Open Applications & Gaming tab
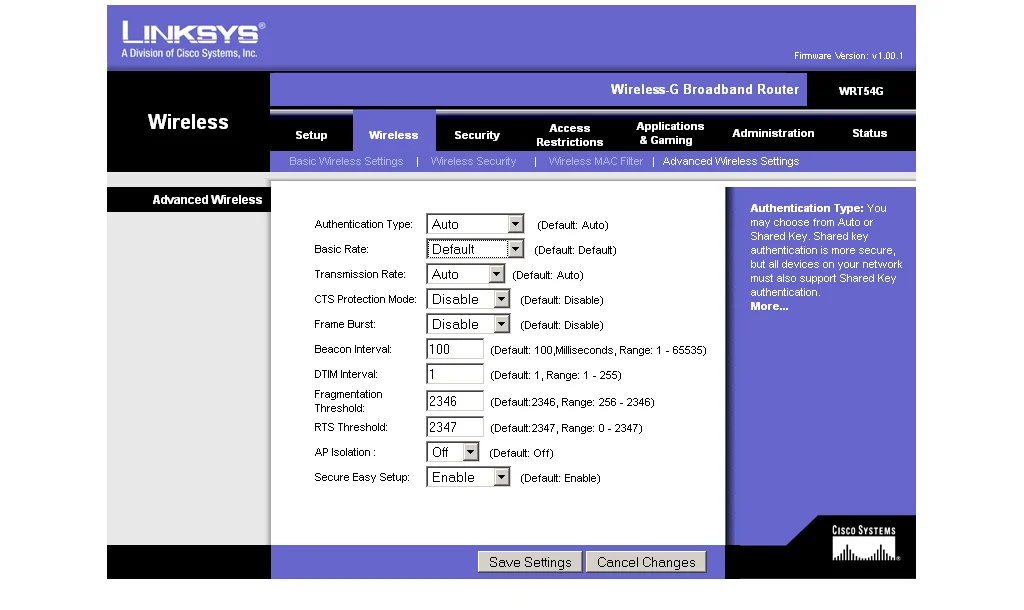Screen dimensions: 1024x610 click(x=670, y=134)
